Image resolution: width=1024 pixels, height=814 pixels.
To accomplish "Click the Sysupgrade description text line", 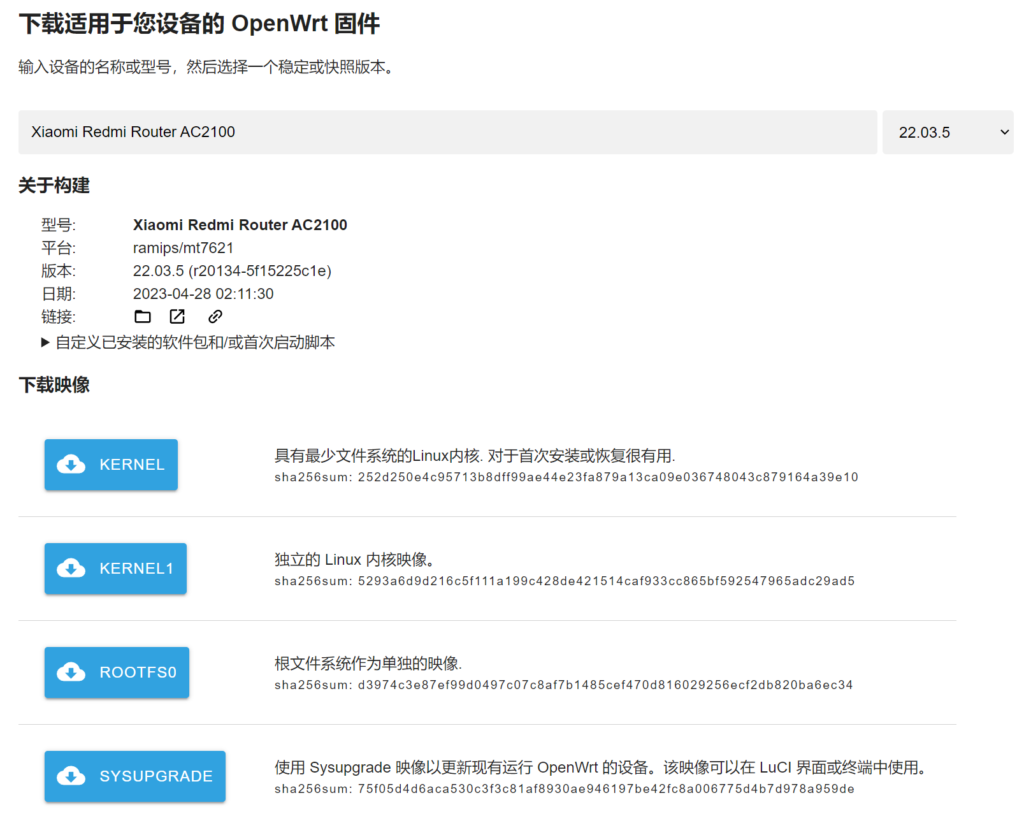I will [600, 768].
